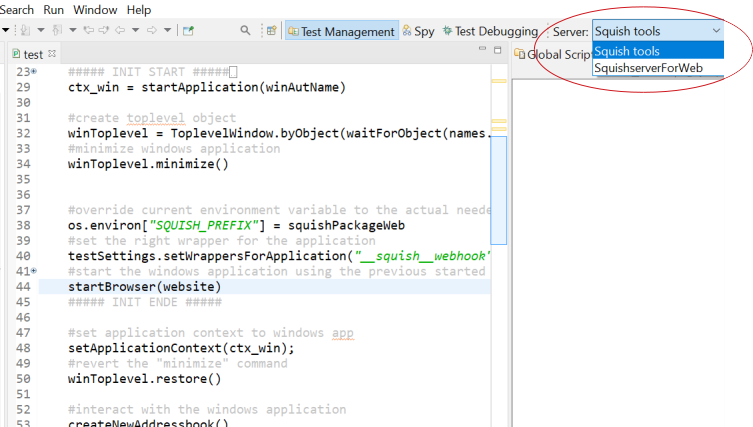Screen dimensions: 753x427
Task: Expand folded code at line 23
Action: [35, 72]
